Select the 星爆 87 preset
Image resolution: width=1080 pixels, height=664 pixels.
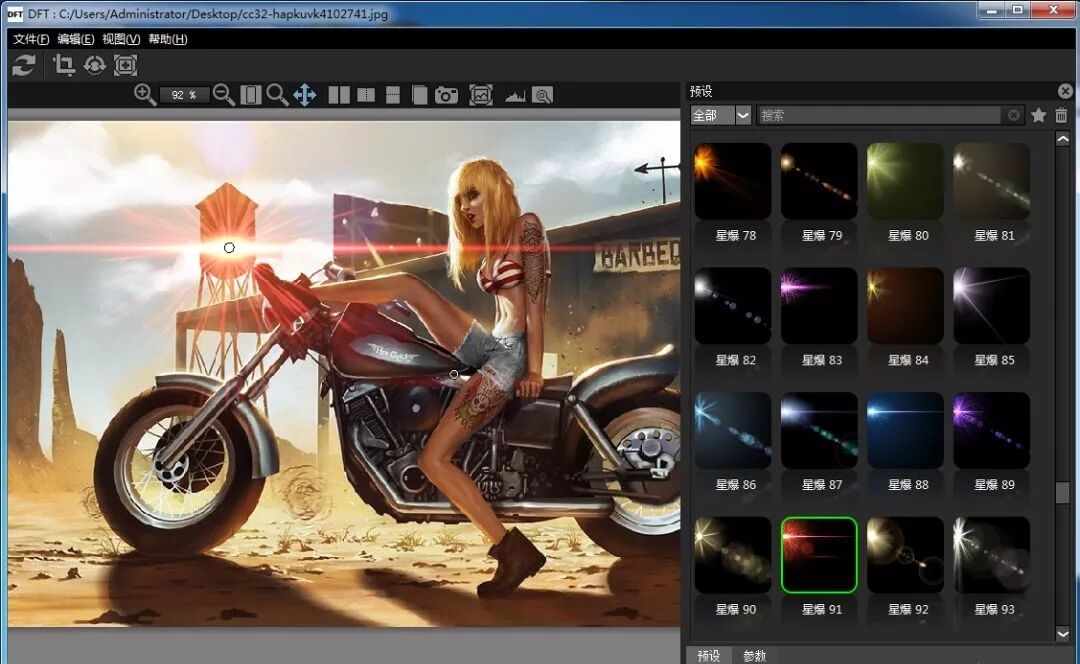pos(819,430)
